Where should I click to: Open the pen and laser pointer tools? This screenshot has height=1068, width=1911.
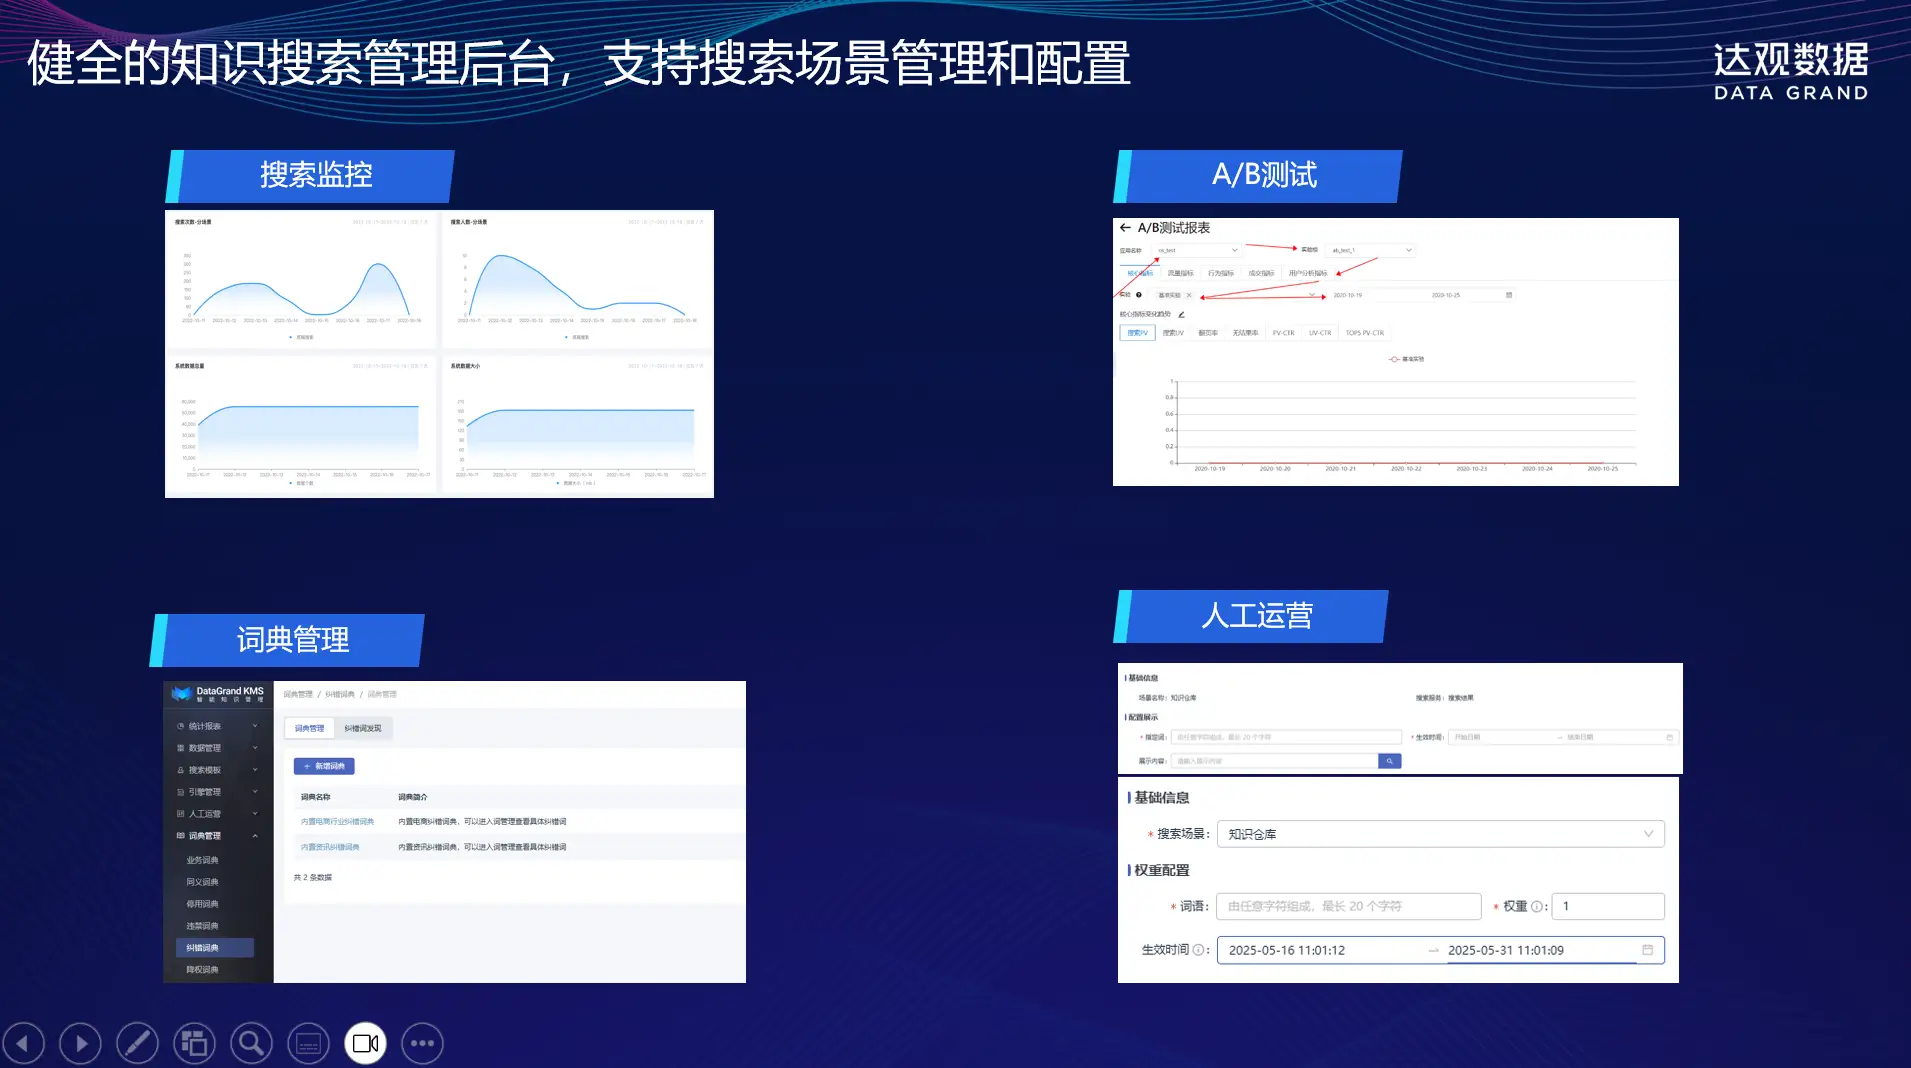coord(137,1044)
